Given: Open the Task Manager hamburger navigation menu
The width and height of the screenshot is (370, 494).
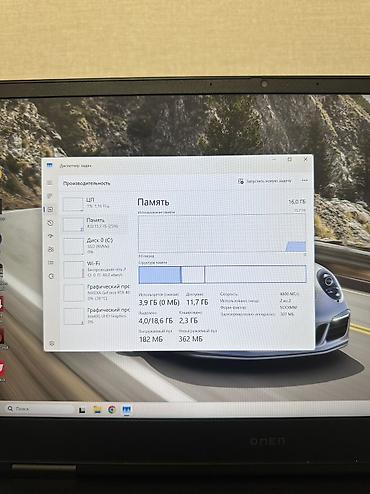Looking at the screenshot, I should [50, 183].
